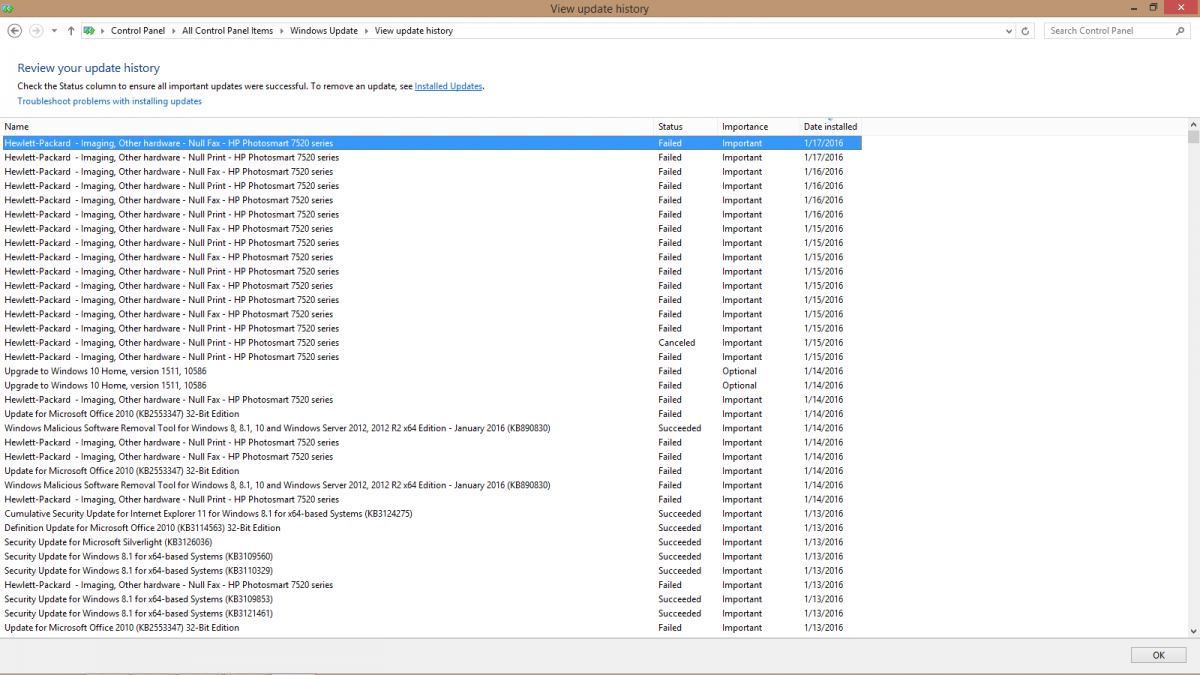The width and height of the screenshot is (1200, 675).
Task: Refresh the update history page
Action: pyautogui.click(x=1025, y=31)
